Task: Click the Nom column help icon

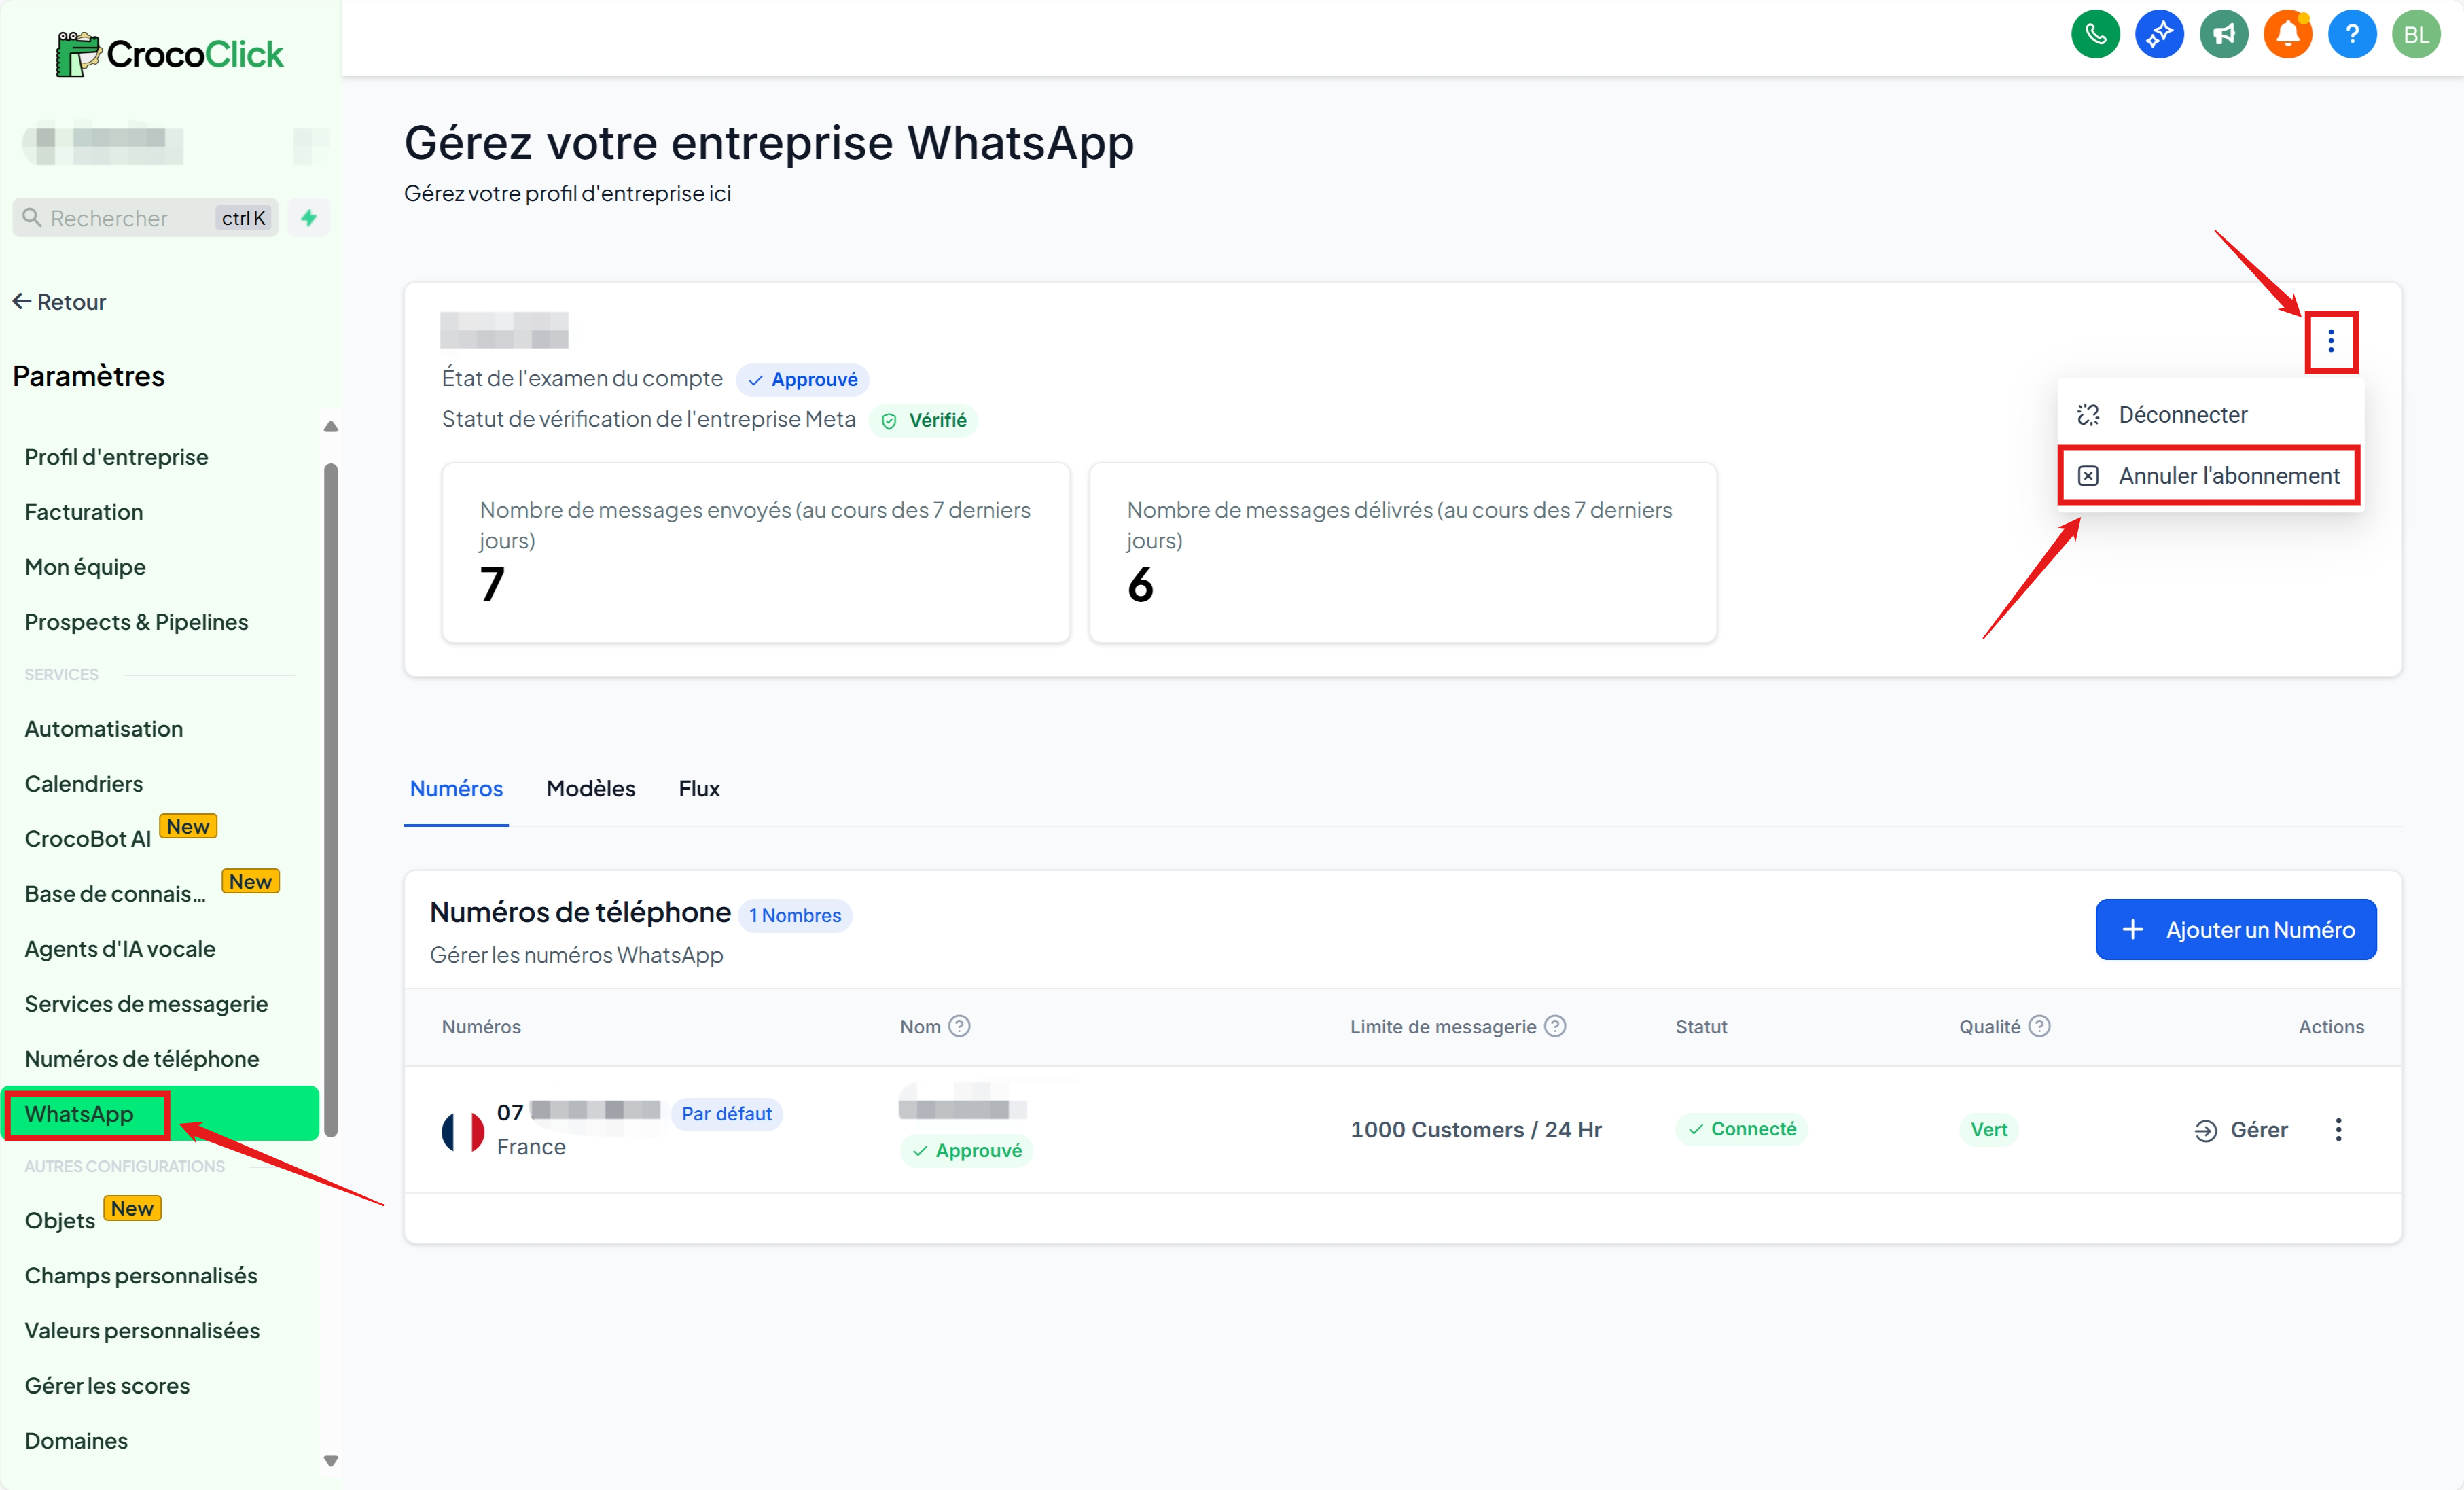Action: coord(959,1026)
